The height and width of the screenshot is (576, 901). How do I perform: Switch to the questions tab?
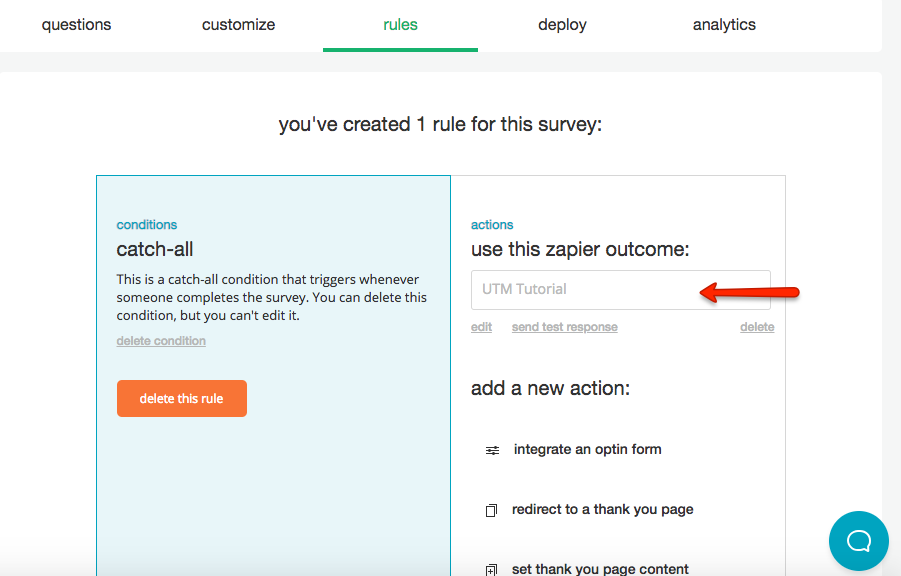[x=77, y=25]
